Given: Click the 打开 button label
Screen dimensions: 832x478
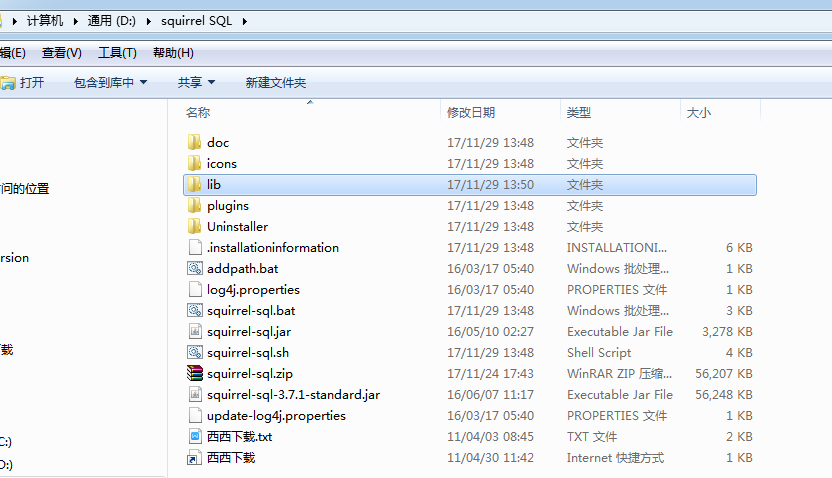Looking at the screenshot, I should (32, 83).
